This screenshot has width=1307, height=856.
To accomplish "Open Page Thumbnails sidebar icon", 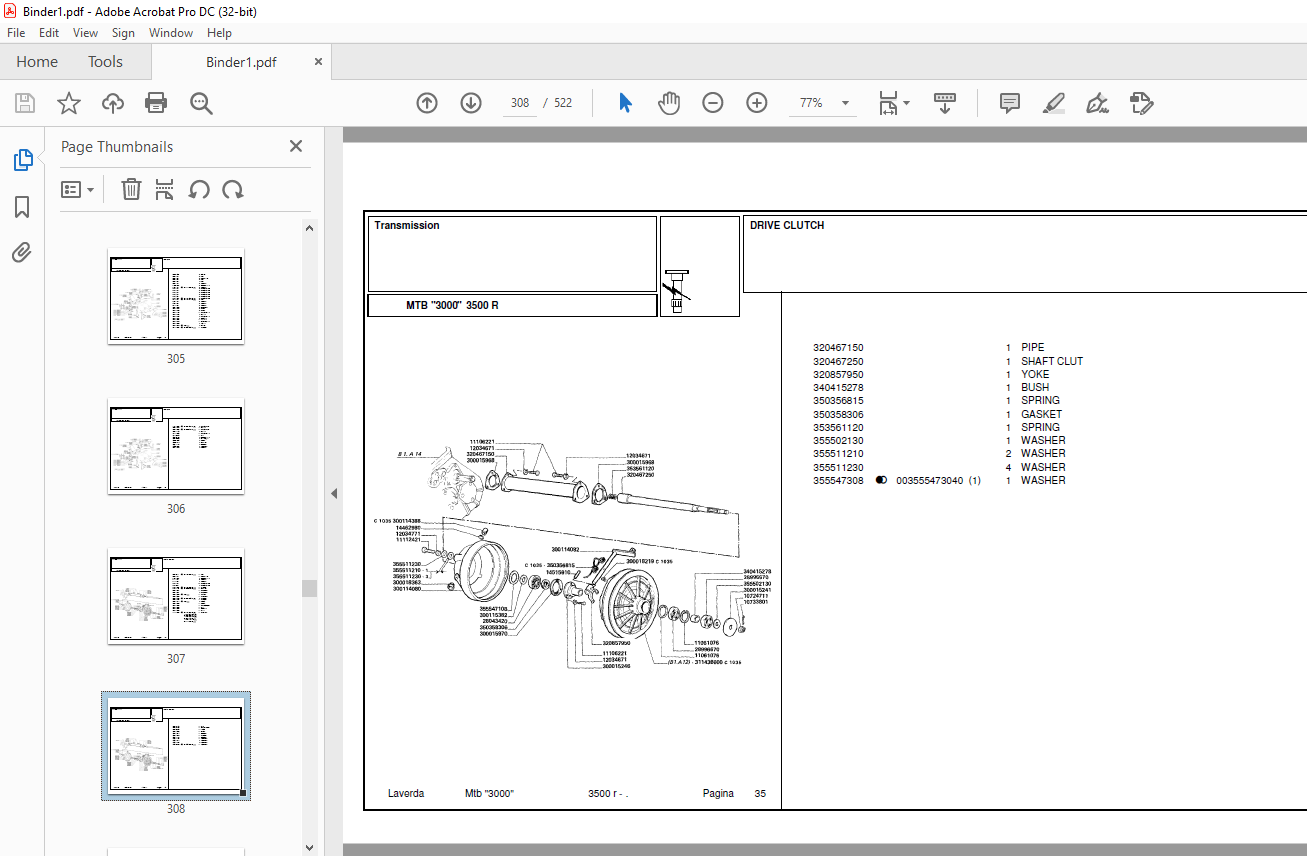I will pyautogui.click(x=22, y=160).
